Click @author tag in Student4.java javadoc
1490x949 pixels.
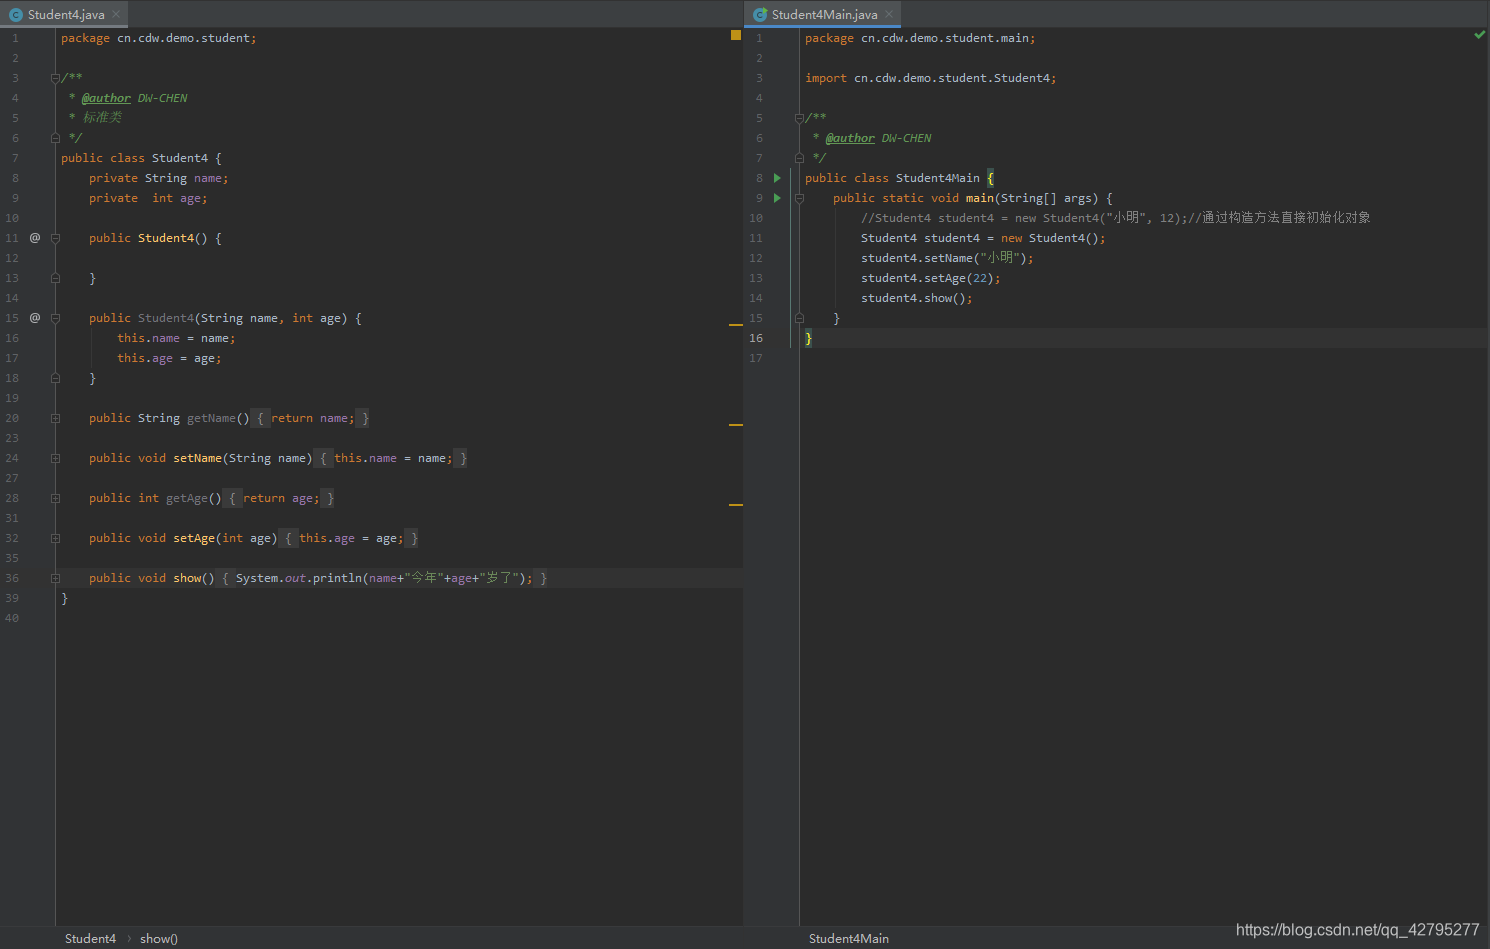106,98
